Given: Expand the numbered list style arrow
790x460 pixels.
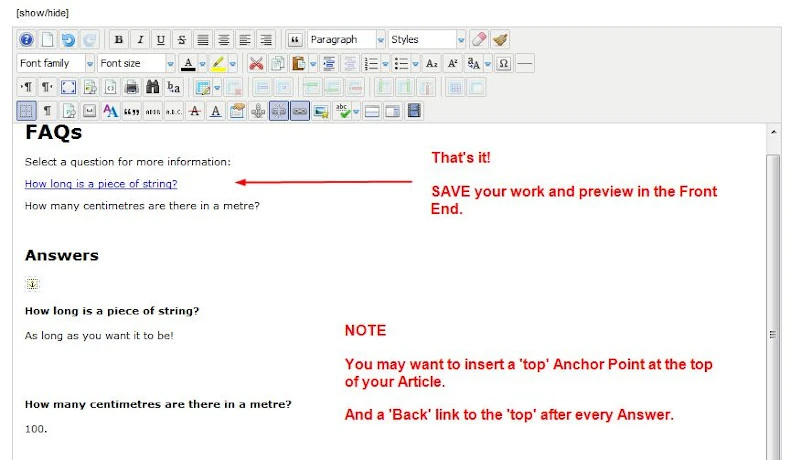Looking at the screenshot, I should [x=385, y=64].
